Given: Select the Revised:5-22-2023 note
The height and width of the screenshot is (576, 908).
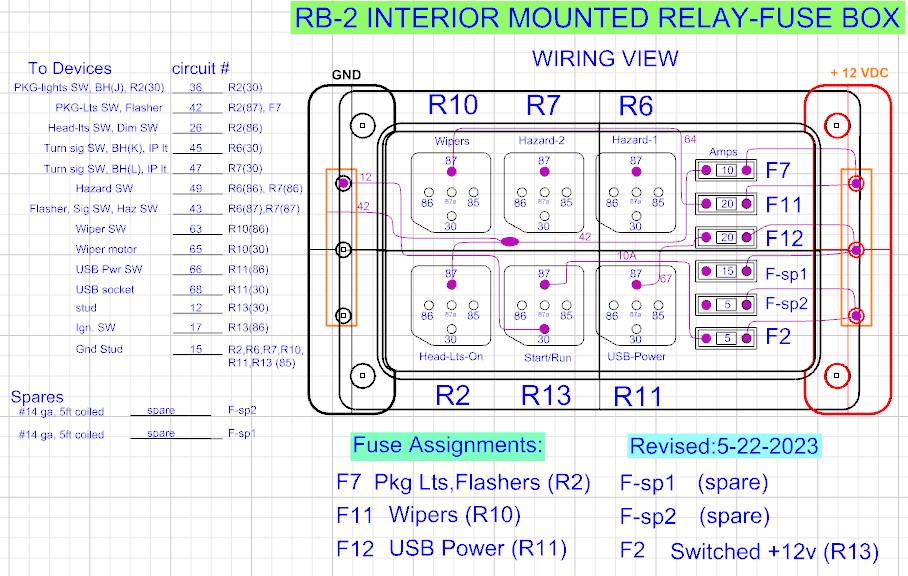Looking at the screenshot, I should click(x=724, y=446).
